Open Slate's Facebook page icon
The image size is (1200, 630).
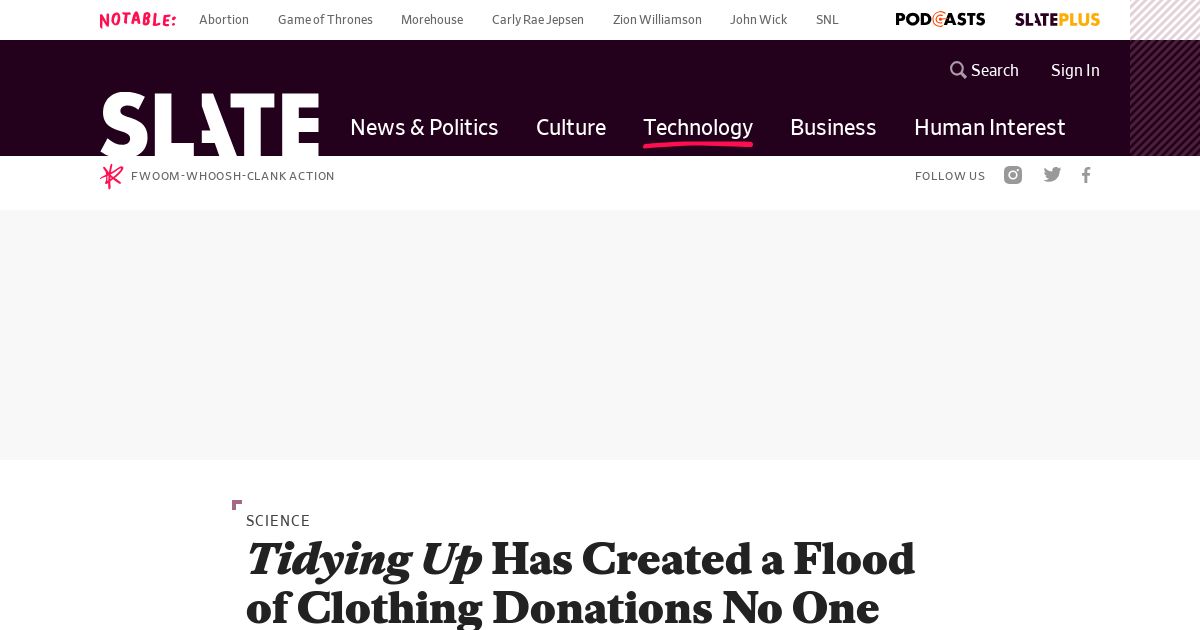[x=1086, y=175]
